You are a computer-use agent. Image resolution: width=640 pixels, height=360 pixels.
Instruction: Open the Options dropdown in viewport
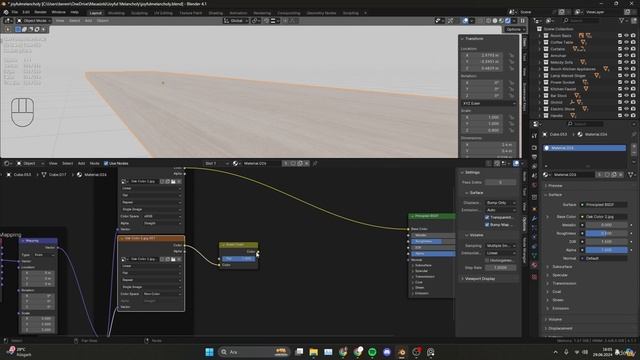point(515,29)
